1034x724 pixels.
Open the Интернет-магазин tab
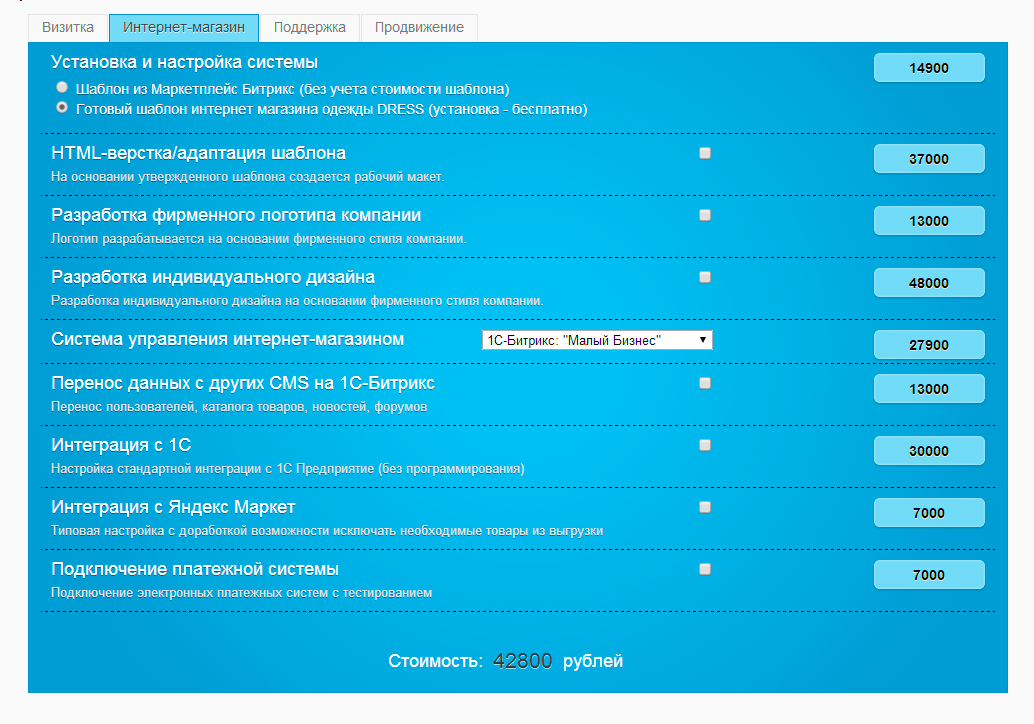[184, 27]
